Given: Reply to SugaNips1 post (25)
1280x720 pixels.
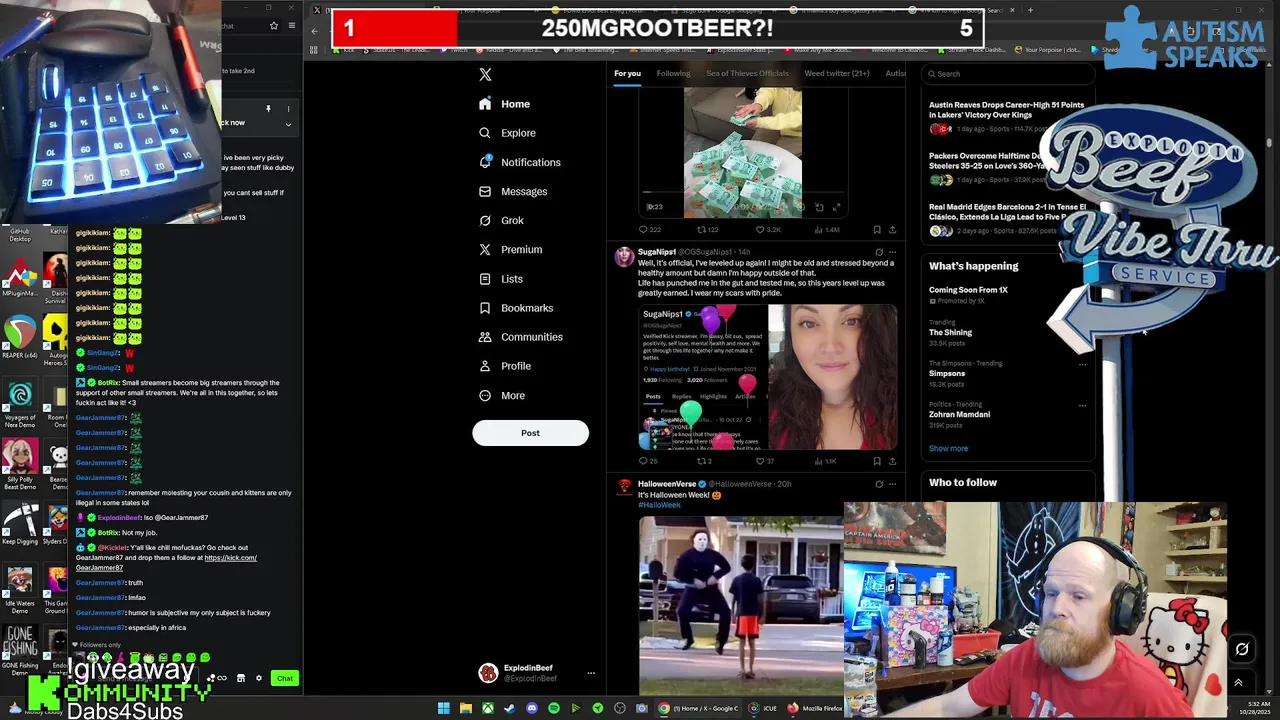Looking at the screenshot, I should [648, 461].
